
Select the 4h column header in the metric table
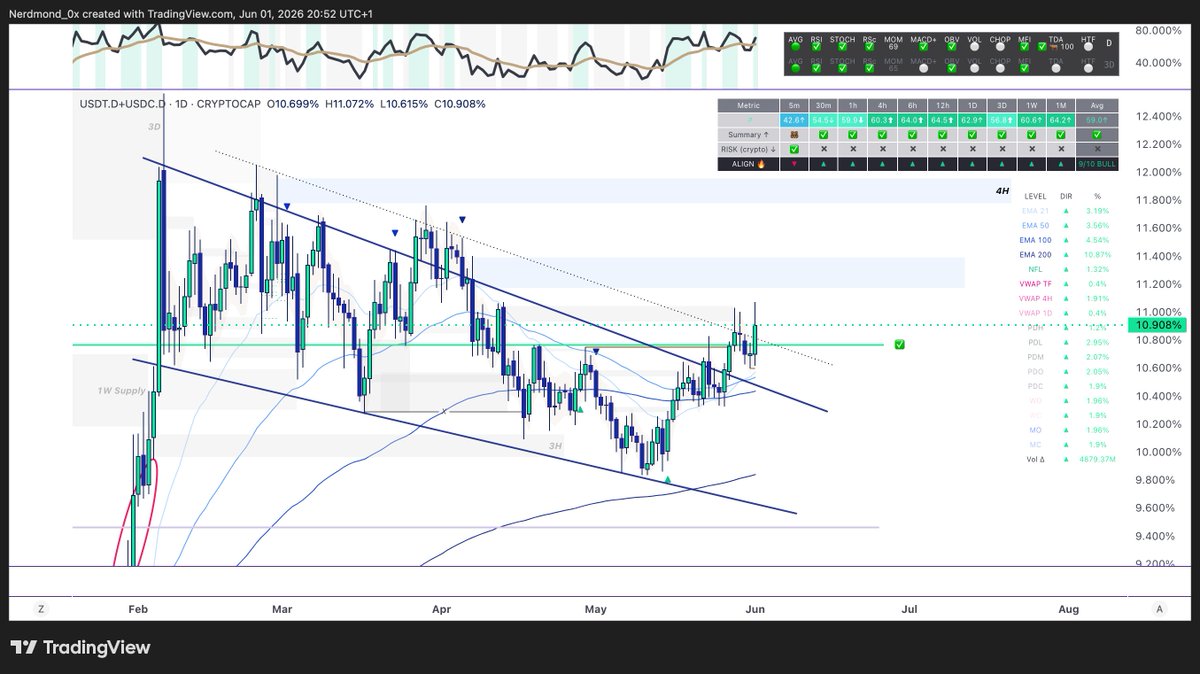click(882, 105)
